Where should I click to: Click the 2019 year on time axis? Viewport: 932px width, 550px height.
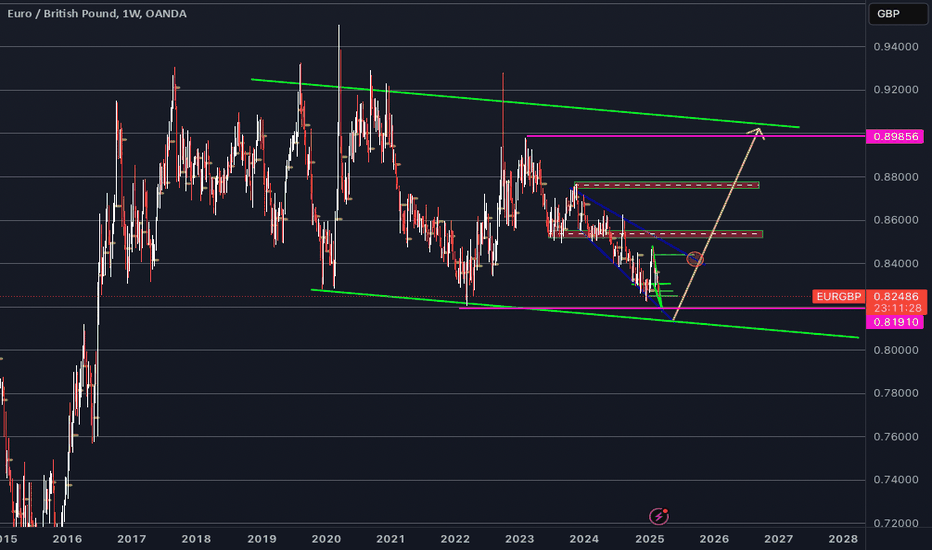coord(262,539)
